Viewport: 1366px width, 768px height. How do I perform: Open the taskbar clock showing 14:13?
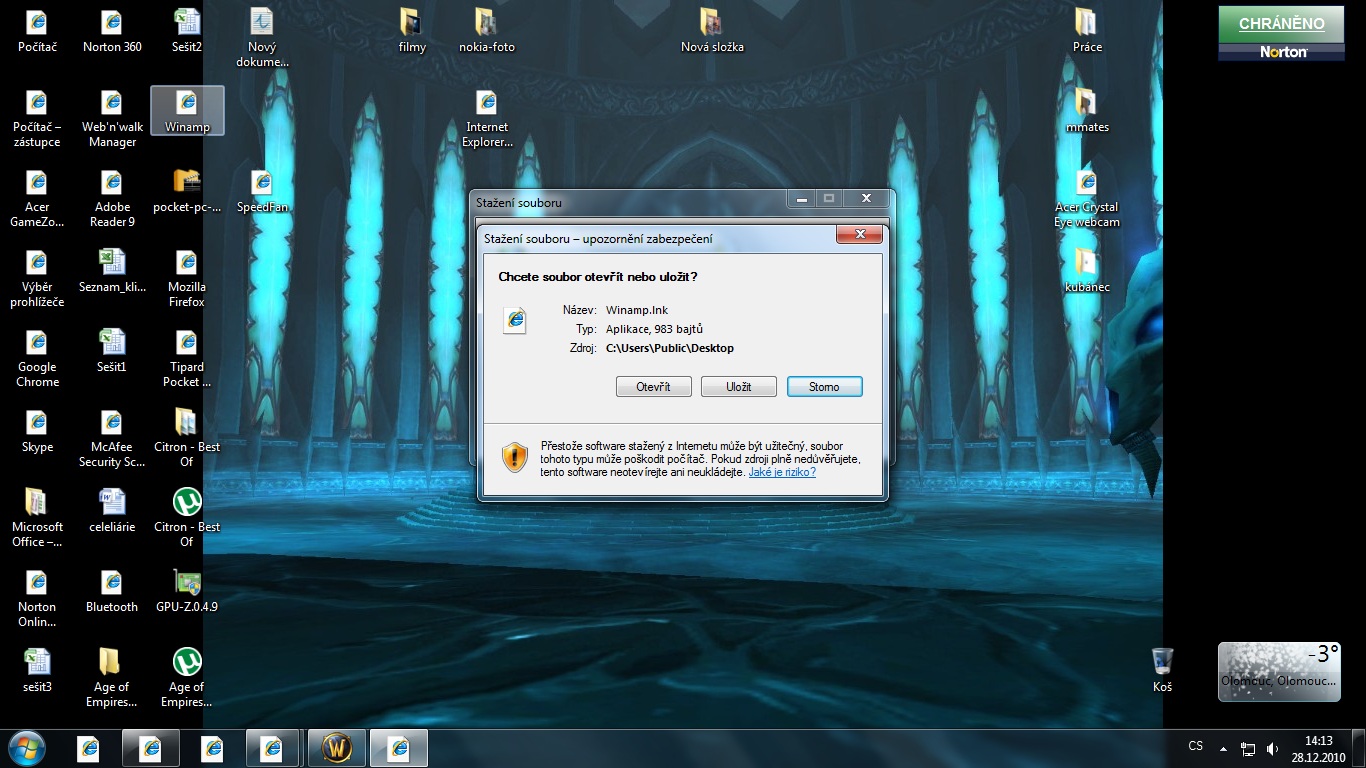pyautogui.click(x=1319, y=748)
